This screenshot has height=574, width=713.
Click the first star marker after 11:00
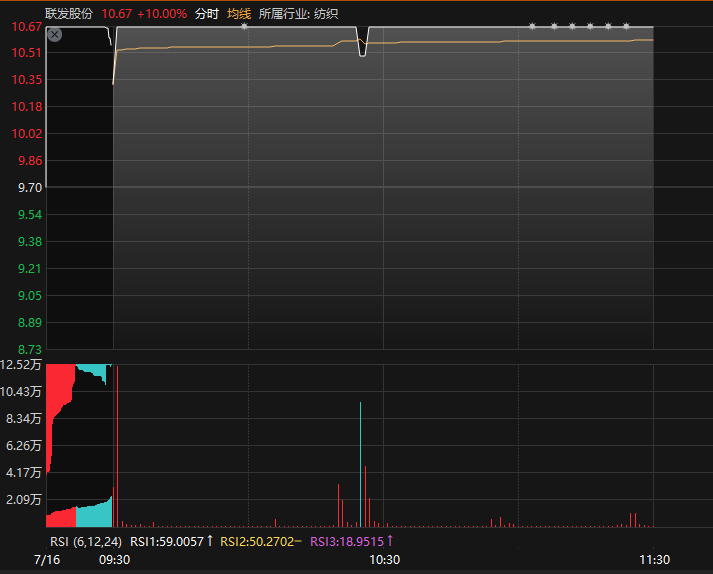(x=532, y=27)
